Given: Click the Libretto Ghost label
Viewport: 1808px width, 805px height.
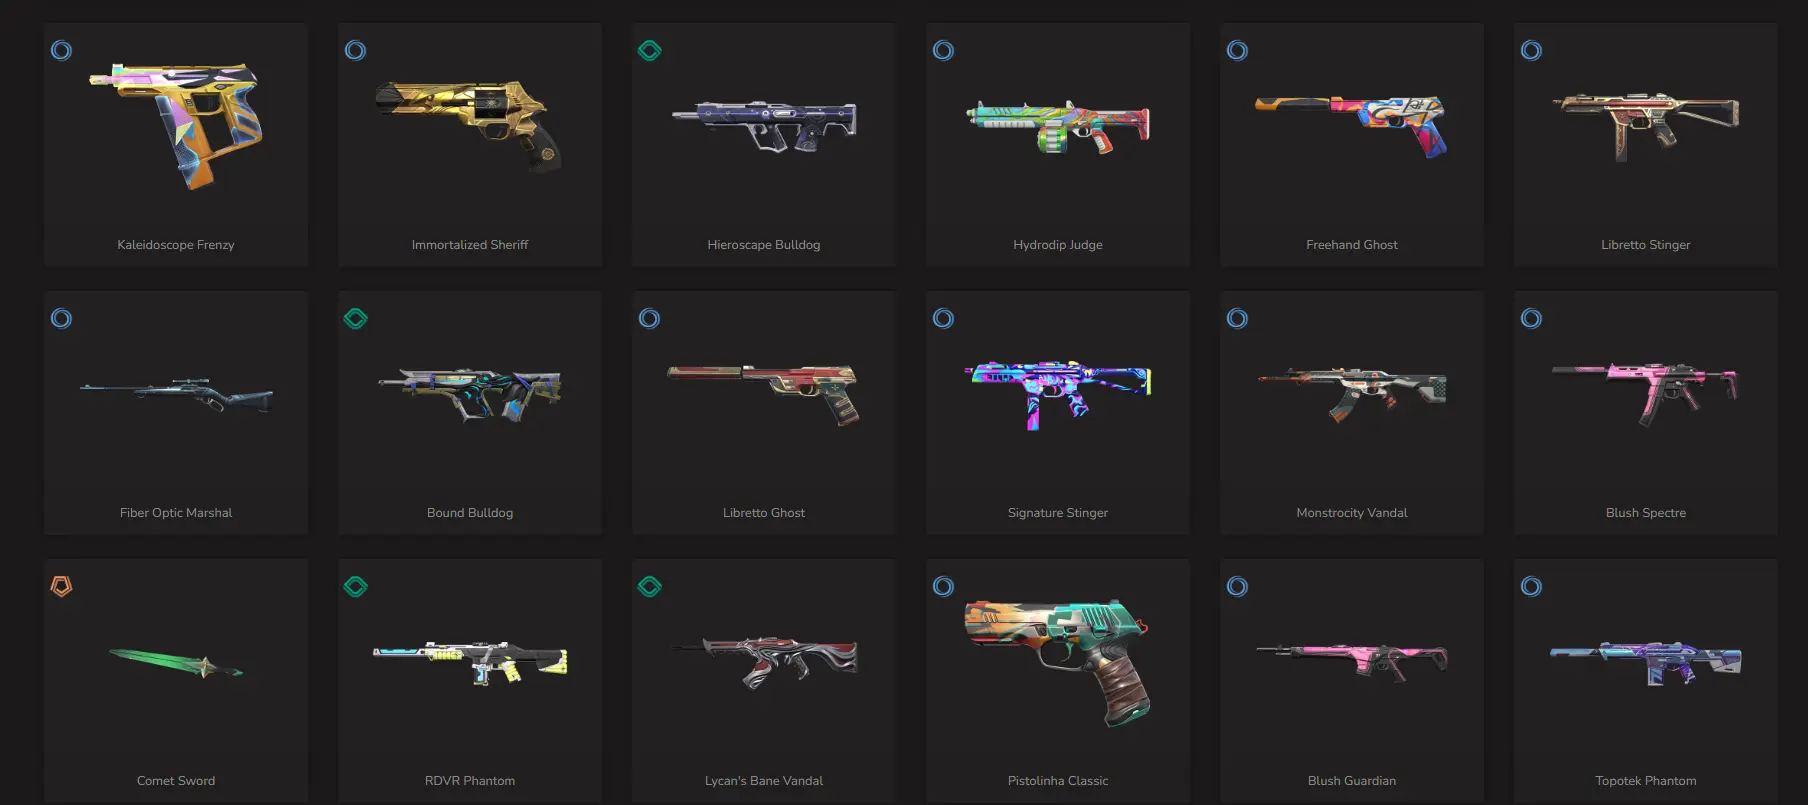Looking at the screenshot, I should [x=764, y=513].
